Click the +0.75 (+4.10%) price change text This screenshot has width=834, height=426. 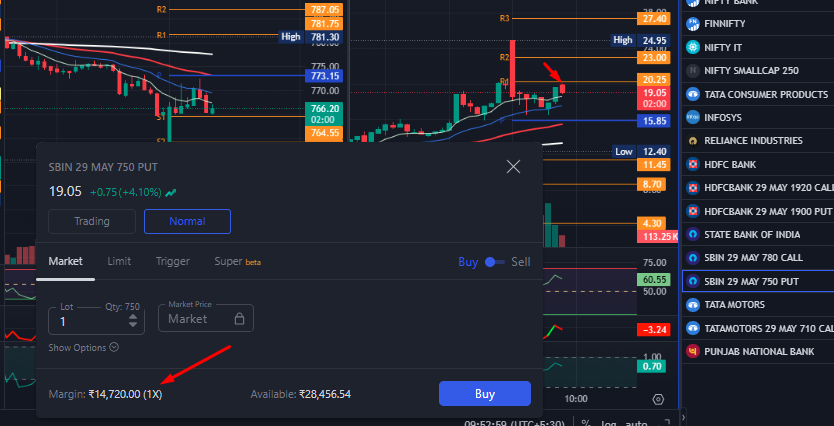tap(126, 193)
